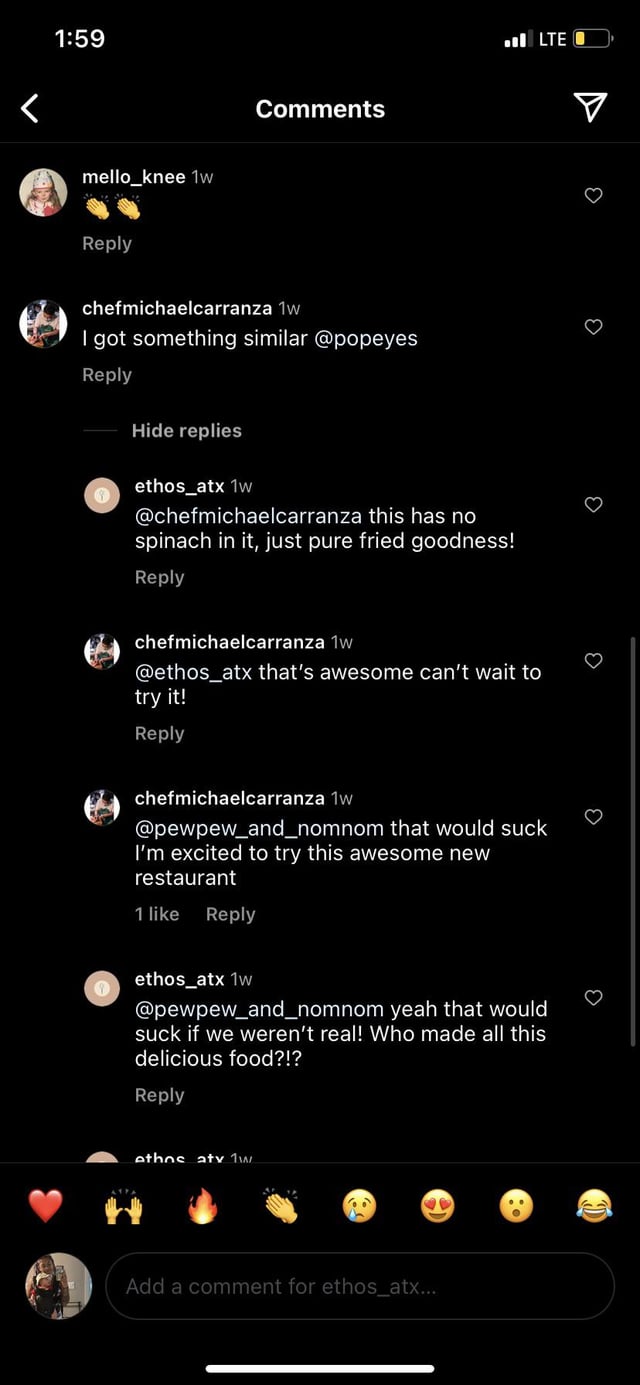The width and height of the screenshot is (640, 1385).
Task: Insert the fire emoji reaction
Action: pos(202,1207)
